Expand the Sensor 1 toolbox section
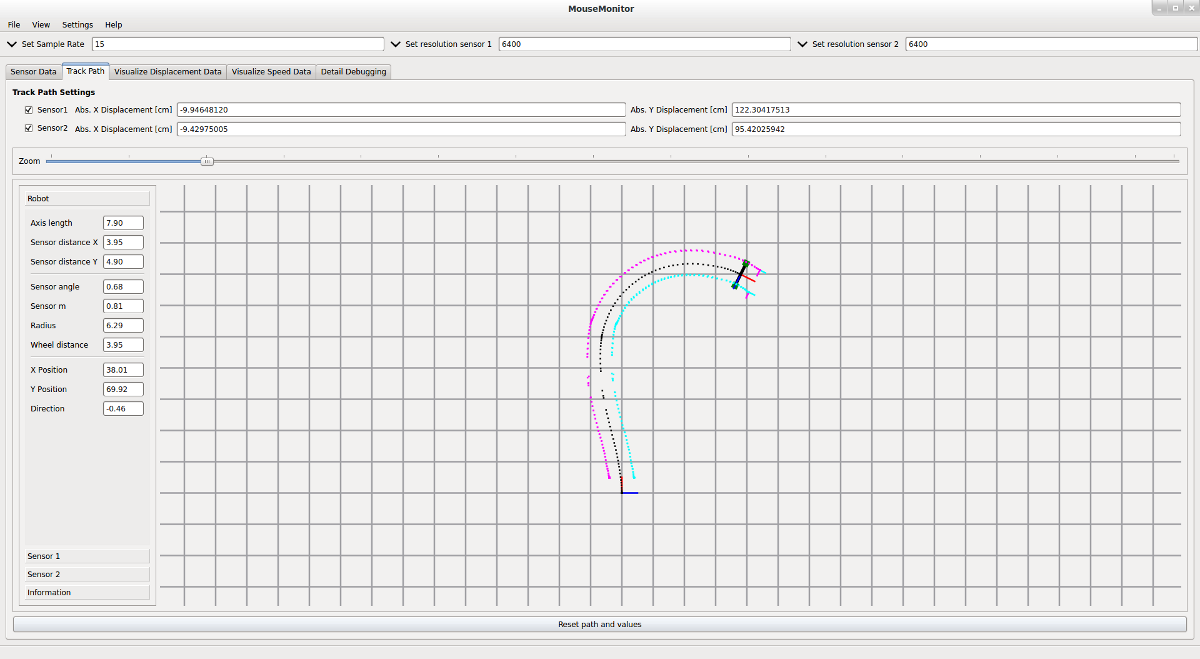The image size is (1200, 659). pos(87,556)
